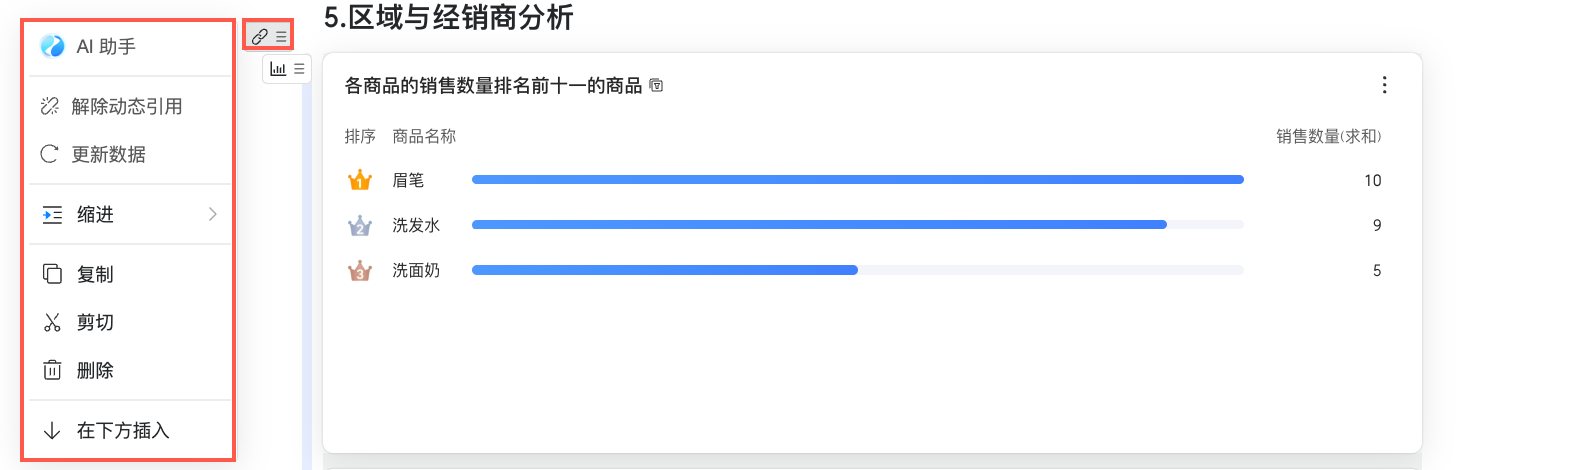Image resolution: width=1584 pixels, height=470 pixels.
Task: Click the 商品名称 column header
Action: click(x=424, y=136)
